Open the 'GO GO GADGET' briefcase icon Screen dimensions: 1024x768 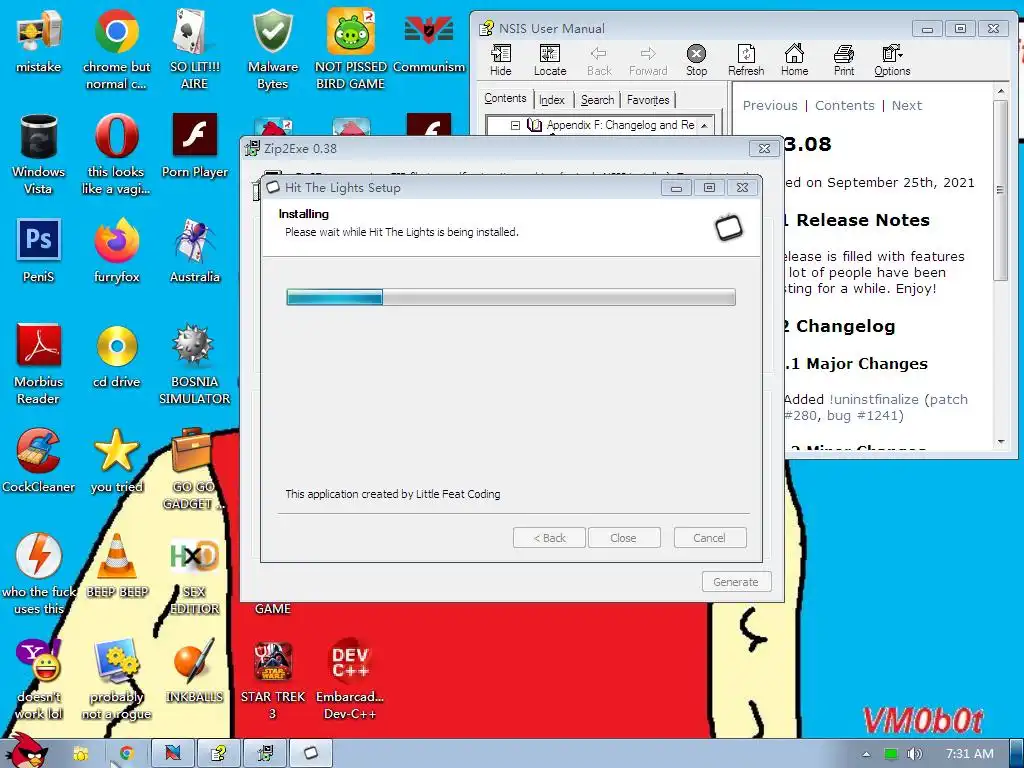(x=194, y=469)
